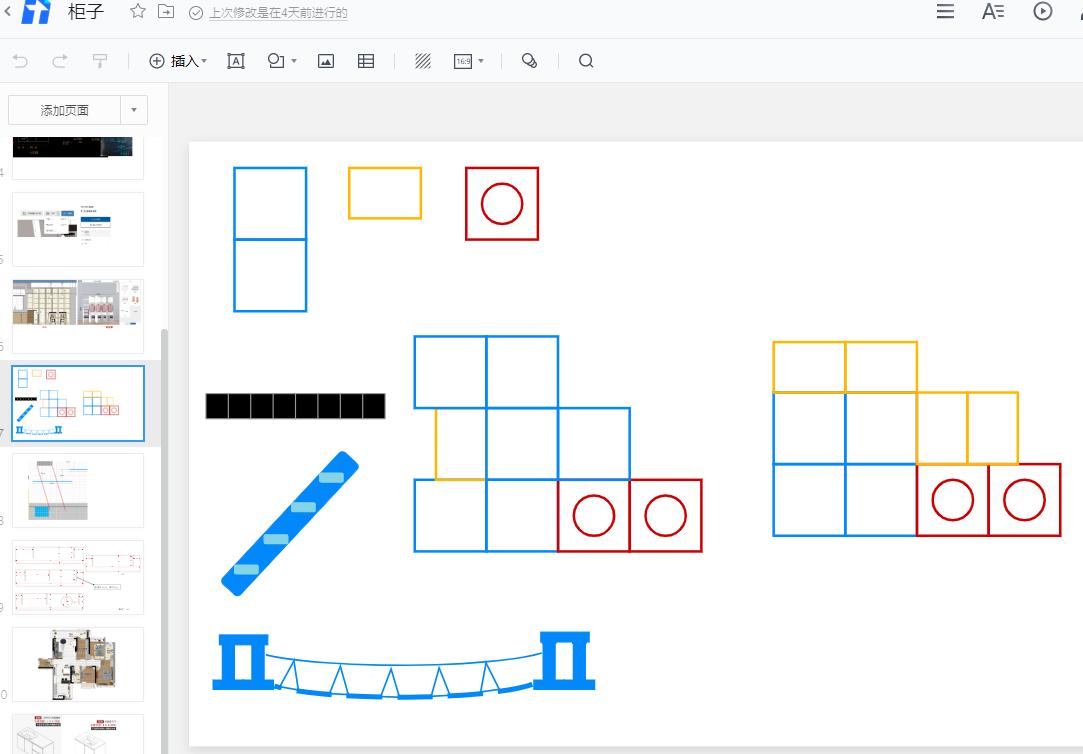1083x754 pixels.
Task: Click the back arrow beside the logo
Action: click(x=8, y=12)
